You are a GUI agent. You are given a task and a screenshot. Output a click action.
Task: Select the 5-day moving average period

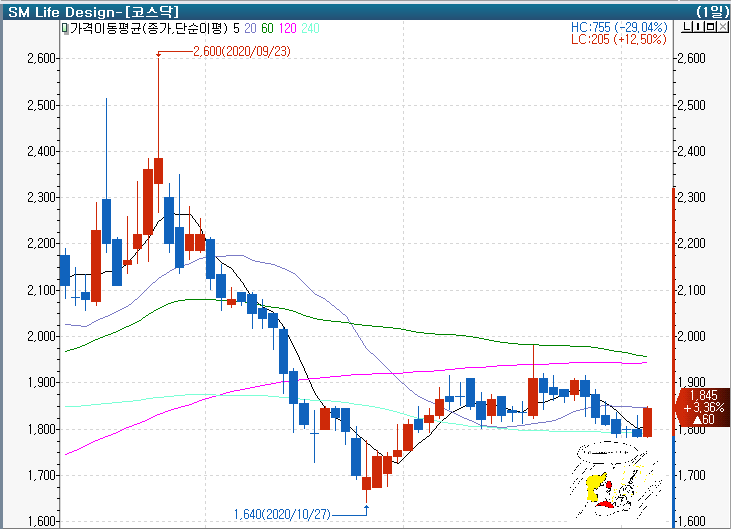[234, 29]
